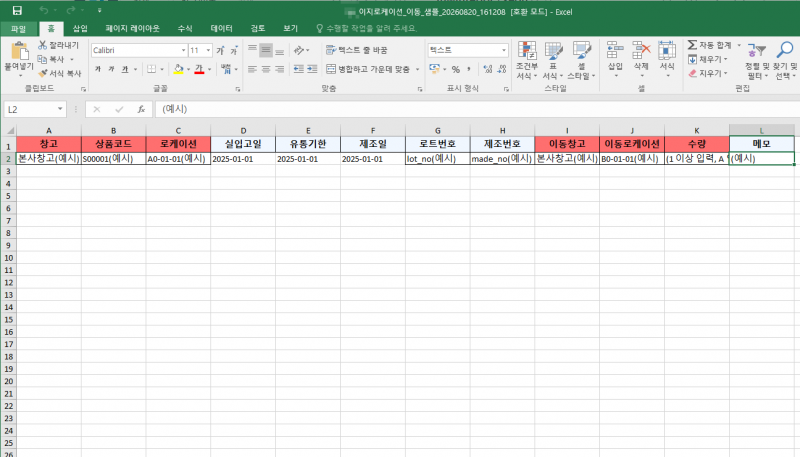Click the Redo arrow in the title bar
The height and width of the screenshot is (457, 800).
[x=70, y=11]
